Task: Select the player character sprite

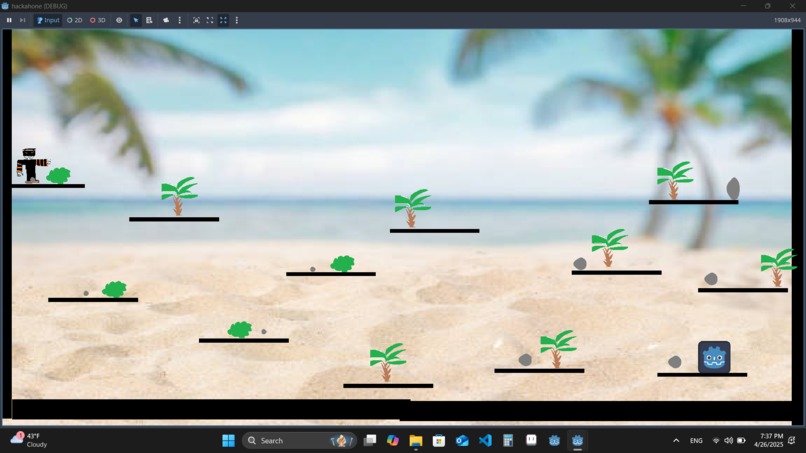Action: point(32,166)
